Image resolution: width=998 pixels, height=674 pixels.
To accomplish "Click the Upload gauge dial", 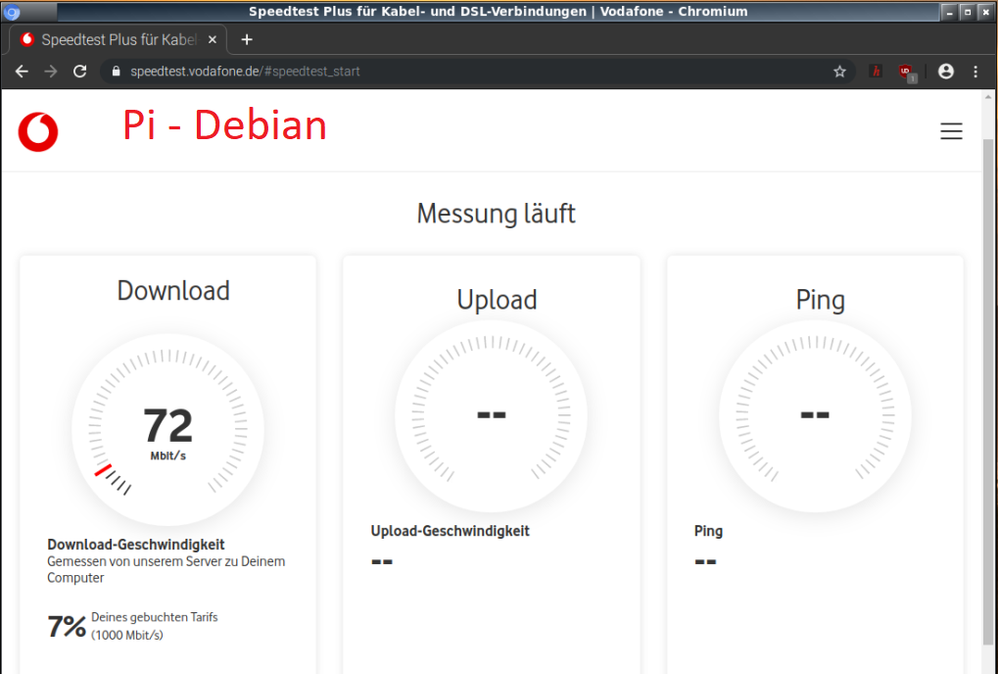I will [491, 416].
